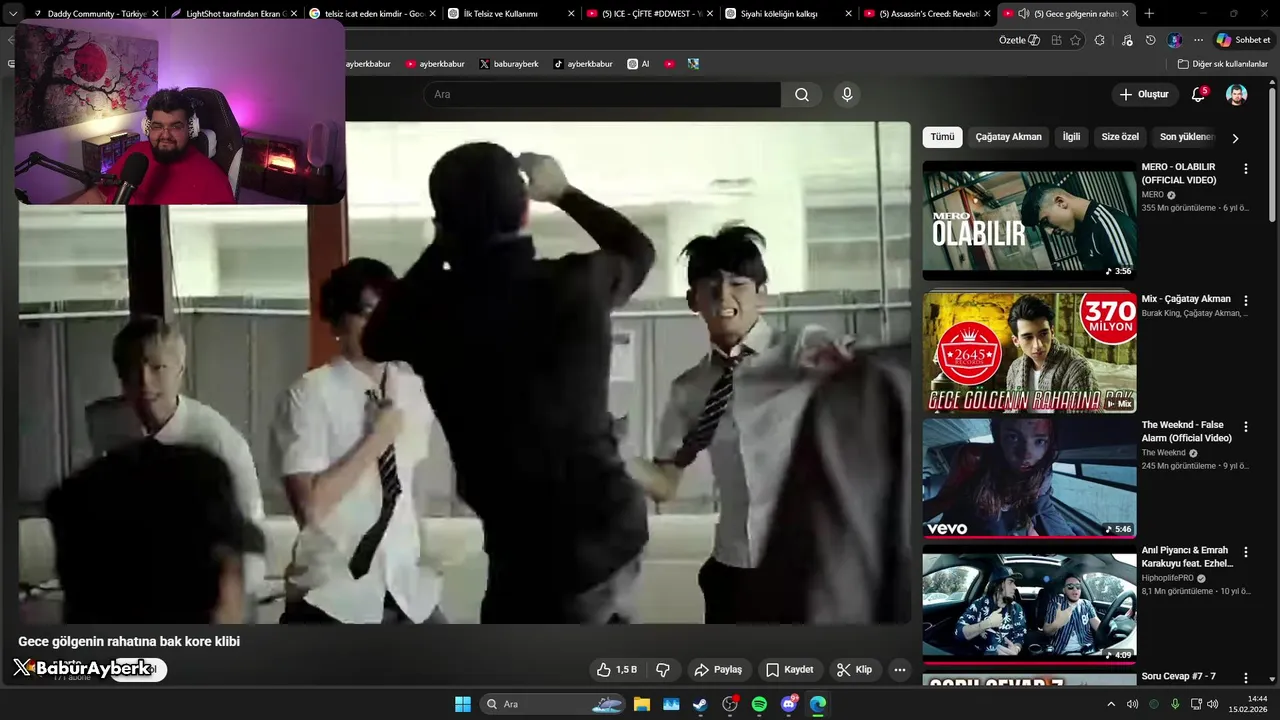Show hidden system tray icons chevron

coord(1110,704)
